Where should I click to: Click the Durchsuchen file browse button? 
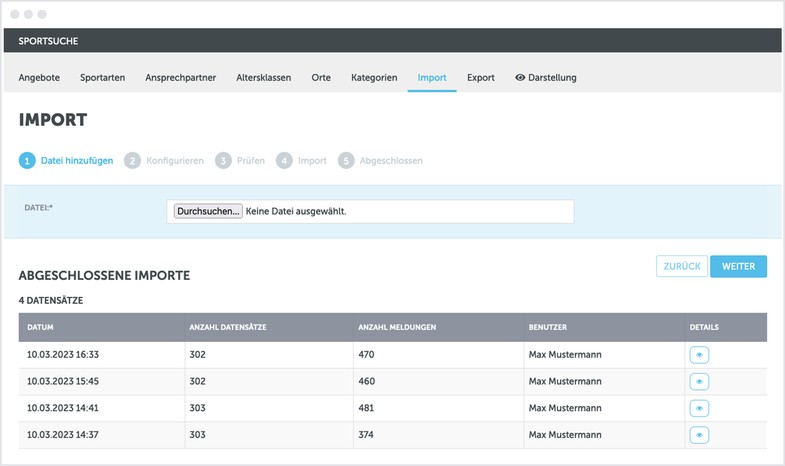tap(207, 211)
